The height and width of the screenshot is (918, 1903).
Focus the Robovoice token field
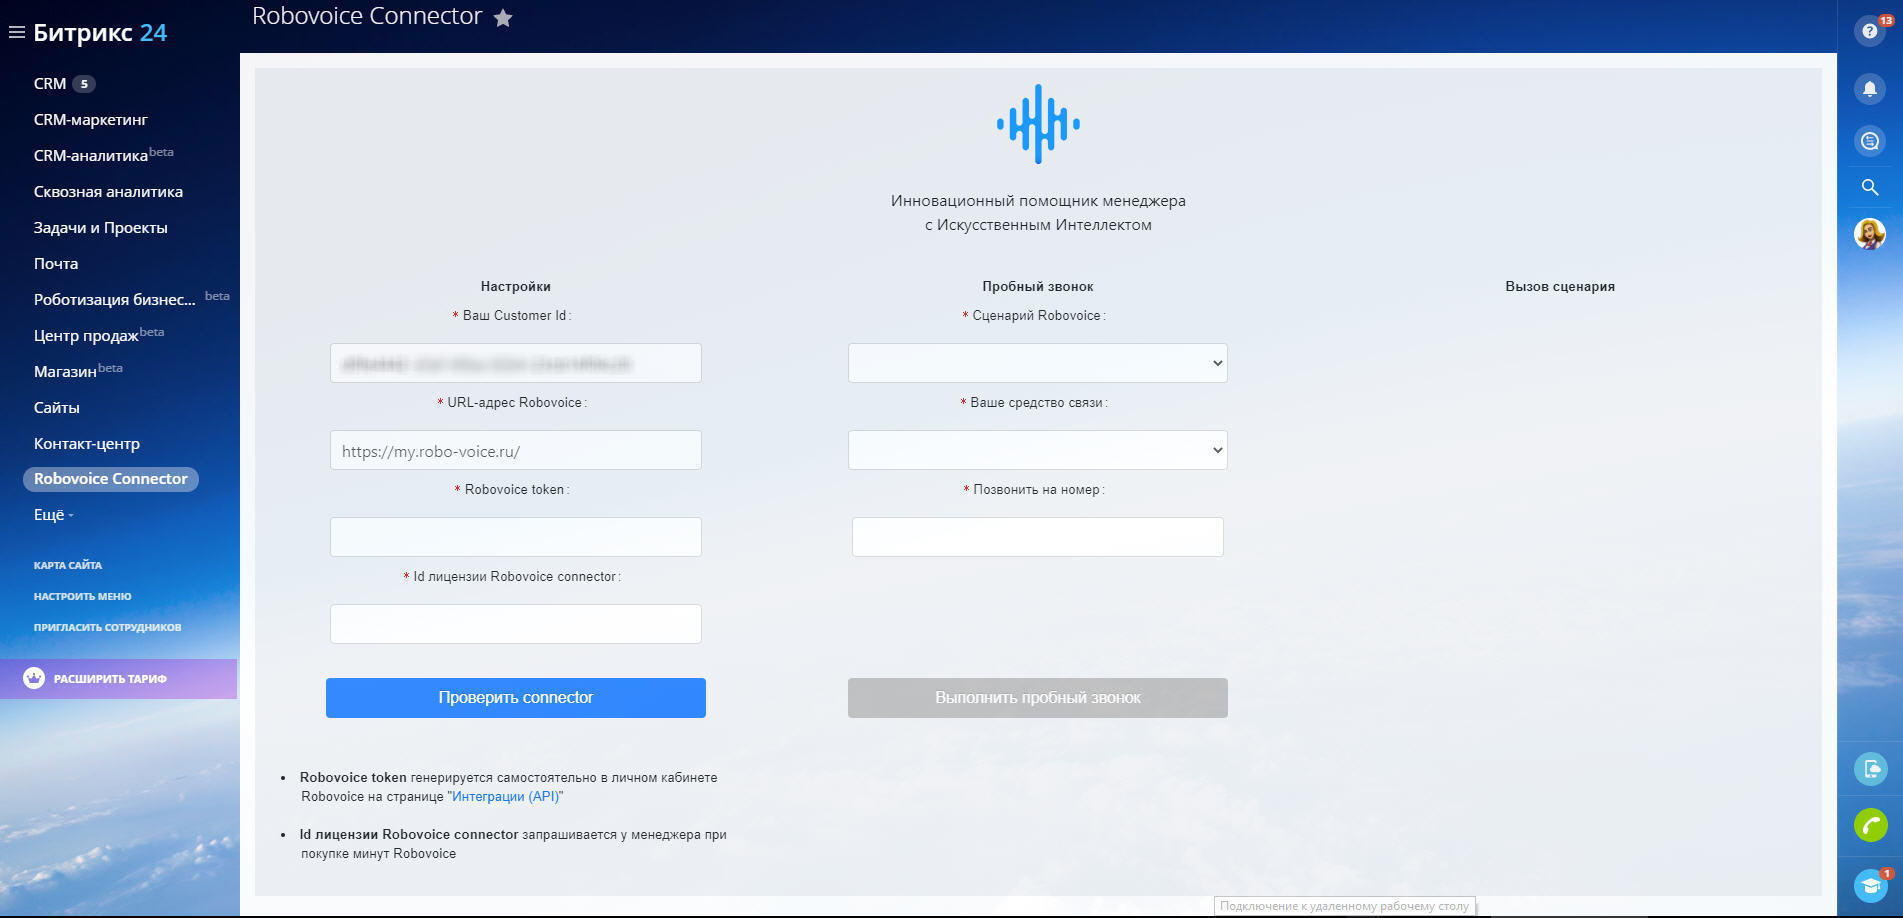(516, 537)
